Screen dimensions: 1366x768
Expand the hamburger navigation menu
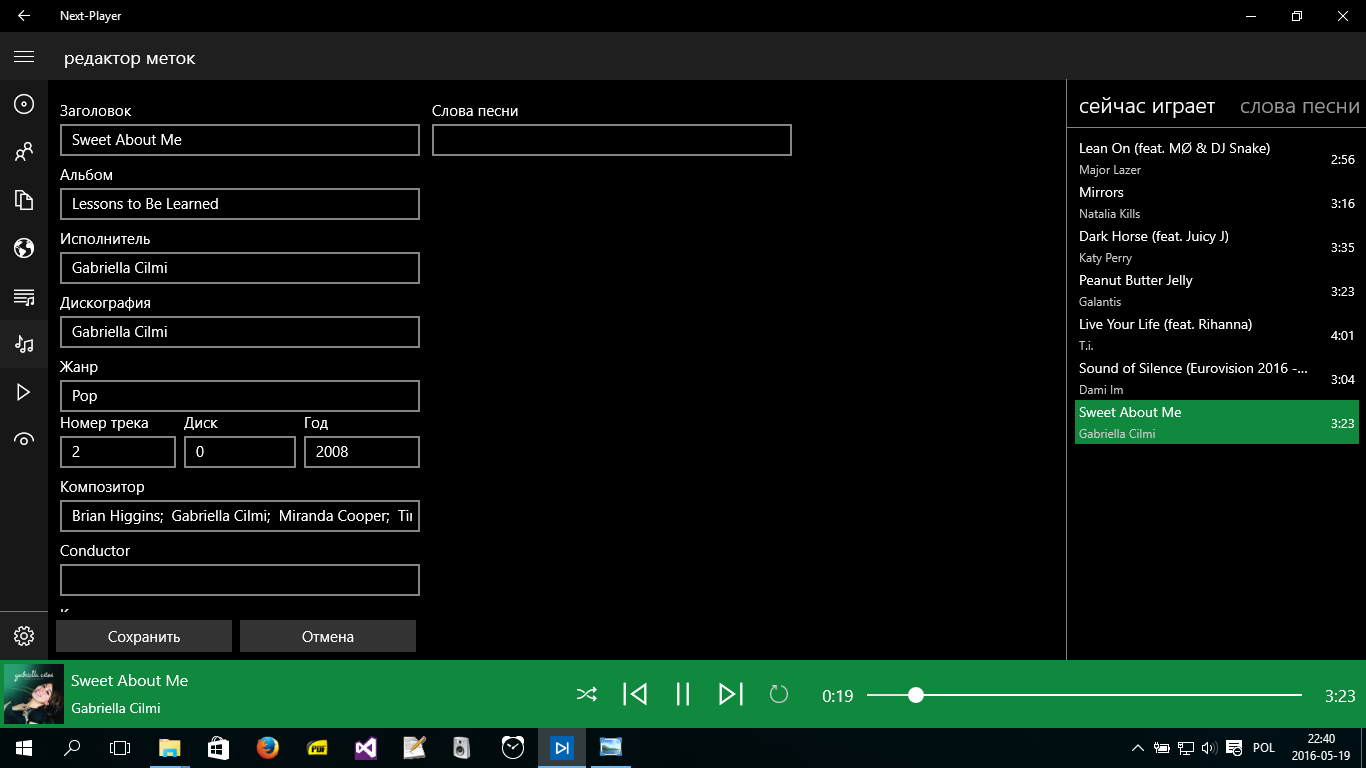point(24,57)
